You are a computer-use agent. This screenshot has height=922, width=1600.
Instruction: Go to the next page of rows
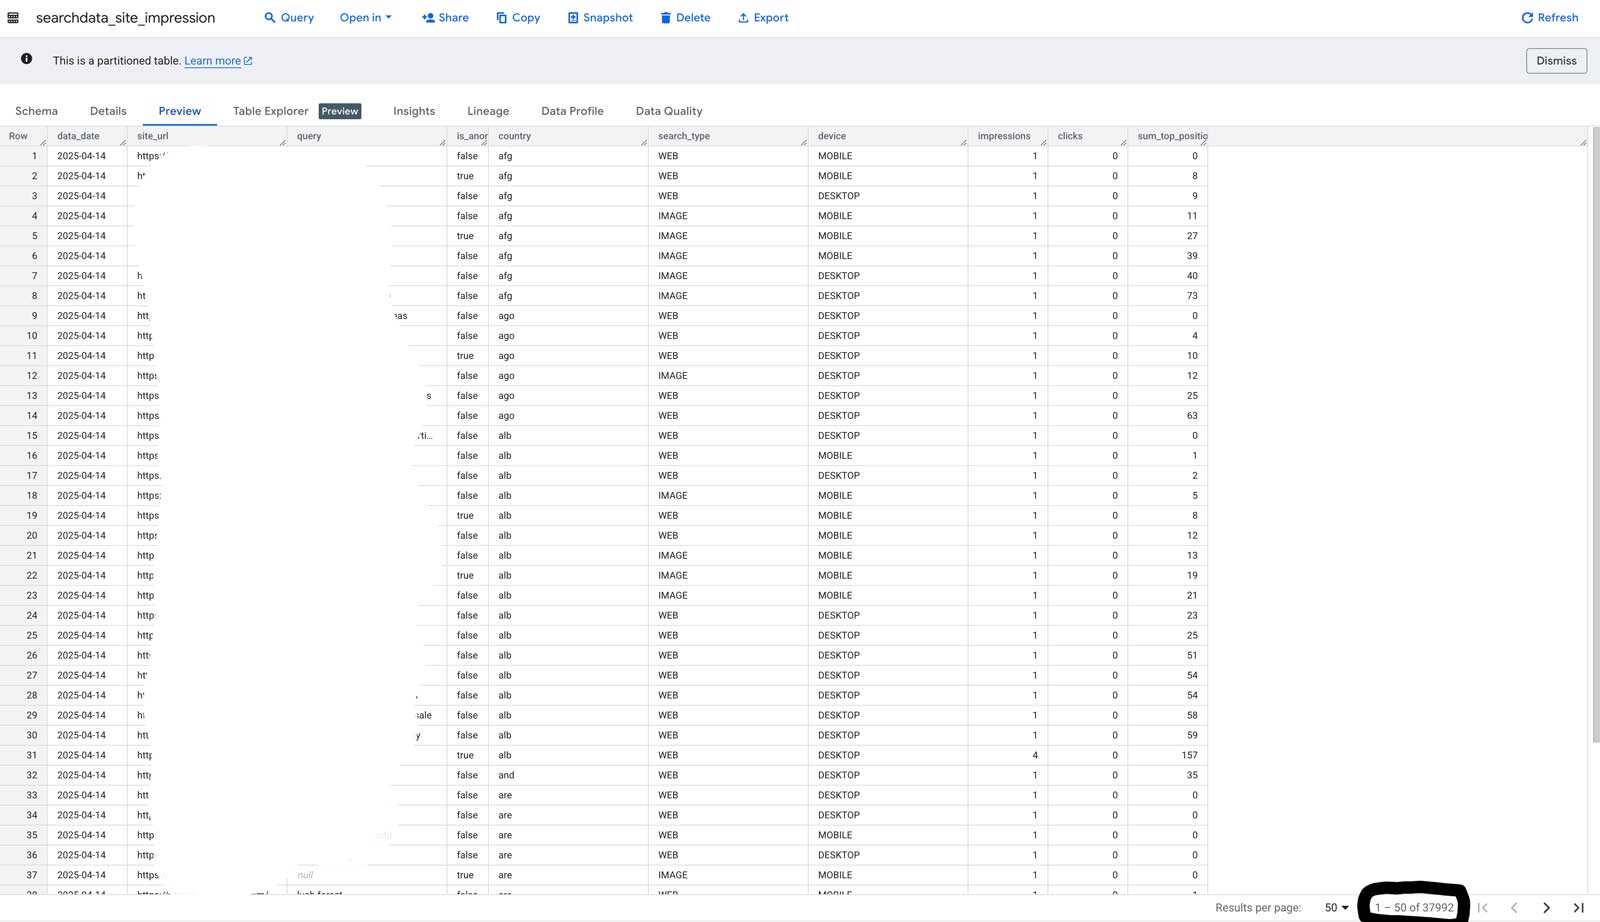tap(1546, 907)
